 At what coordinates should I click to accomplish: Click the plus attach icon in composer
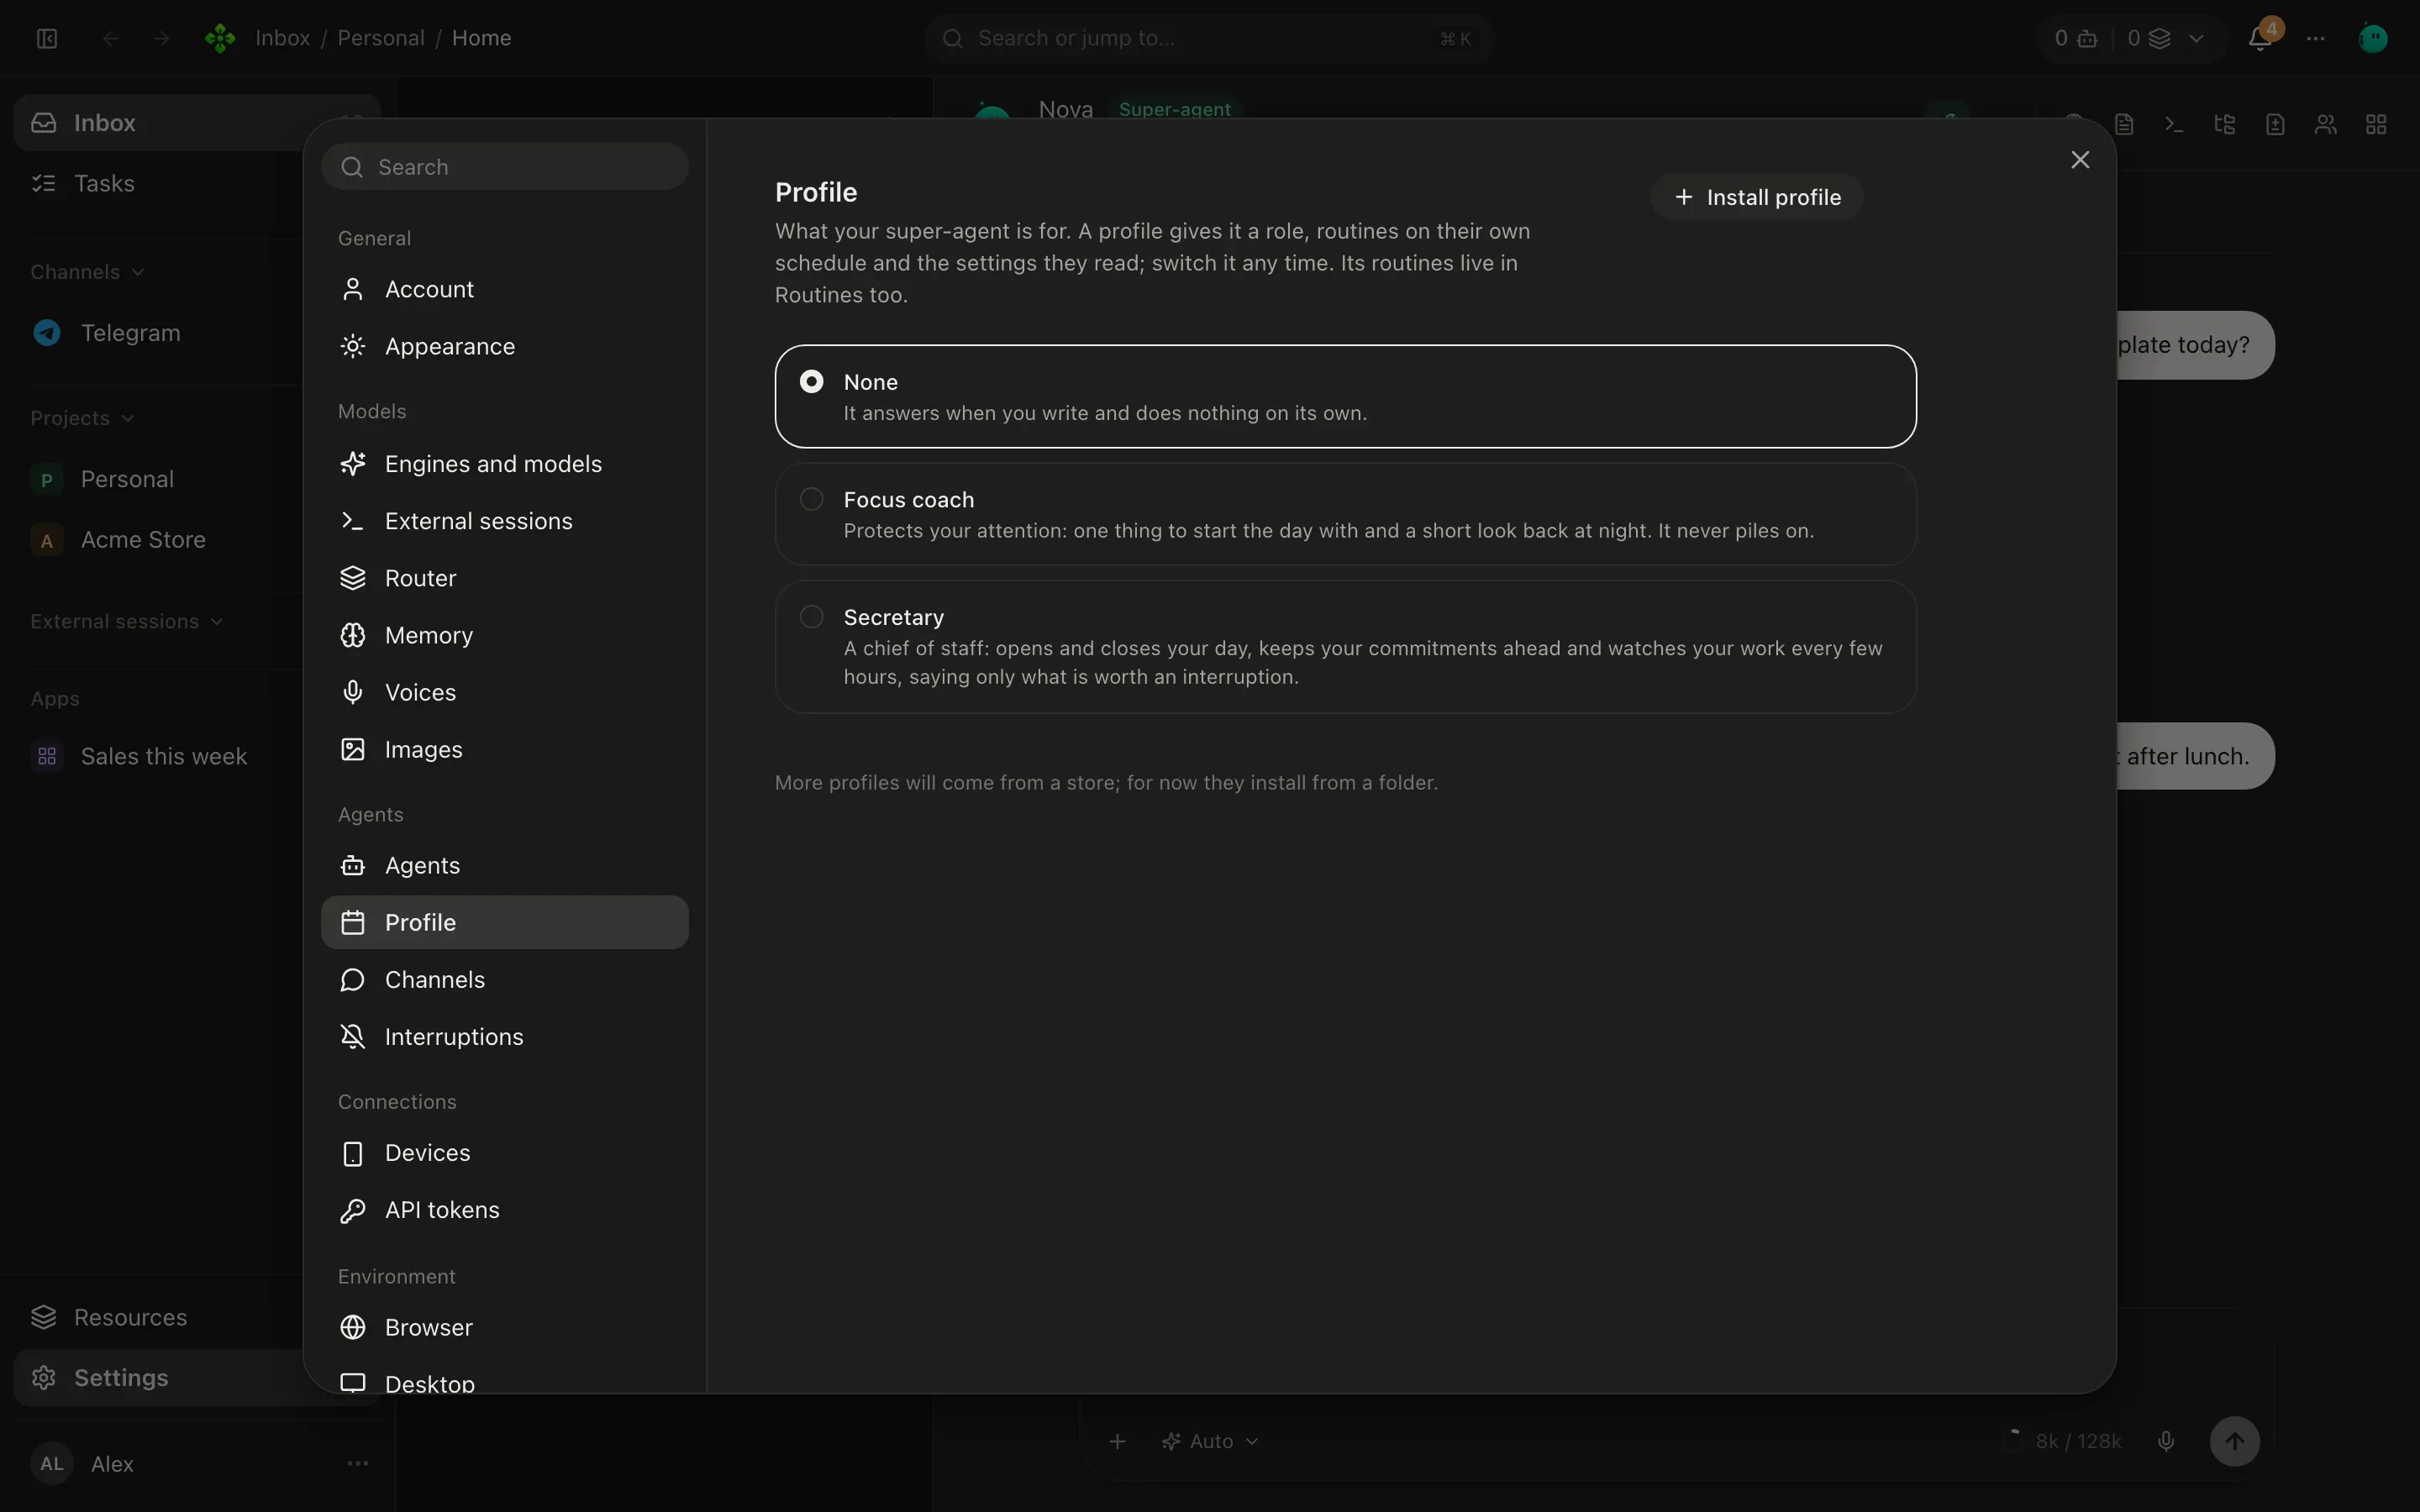[x=1118, y=1441]
